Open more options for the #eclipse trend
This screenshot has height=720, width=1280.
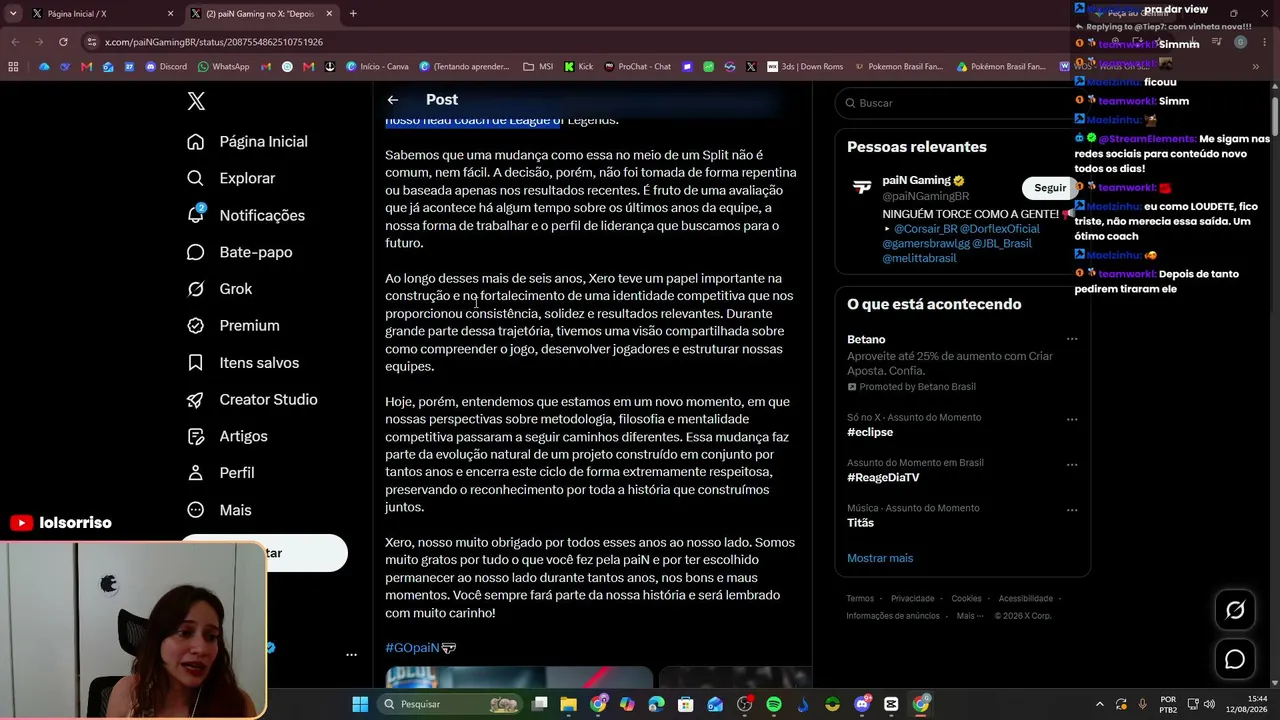pos(1072,419)
